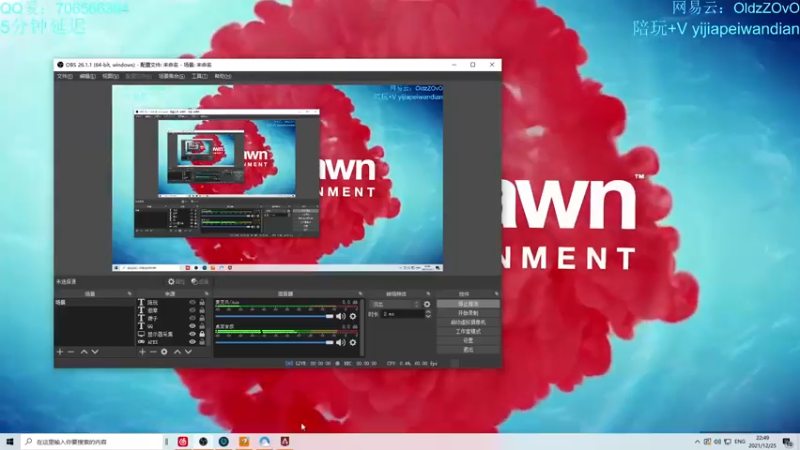Pop out the 混音器 dock via header icon
Viewport: 800px width, 450px height.
[x=360, y=294]
